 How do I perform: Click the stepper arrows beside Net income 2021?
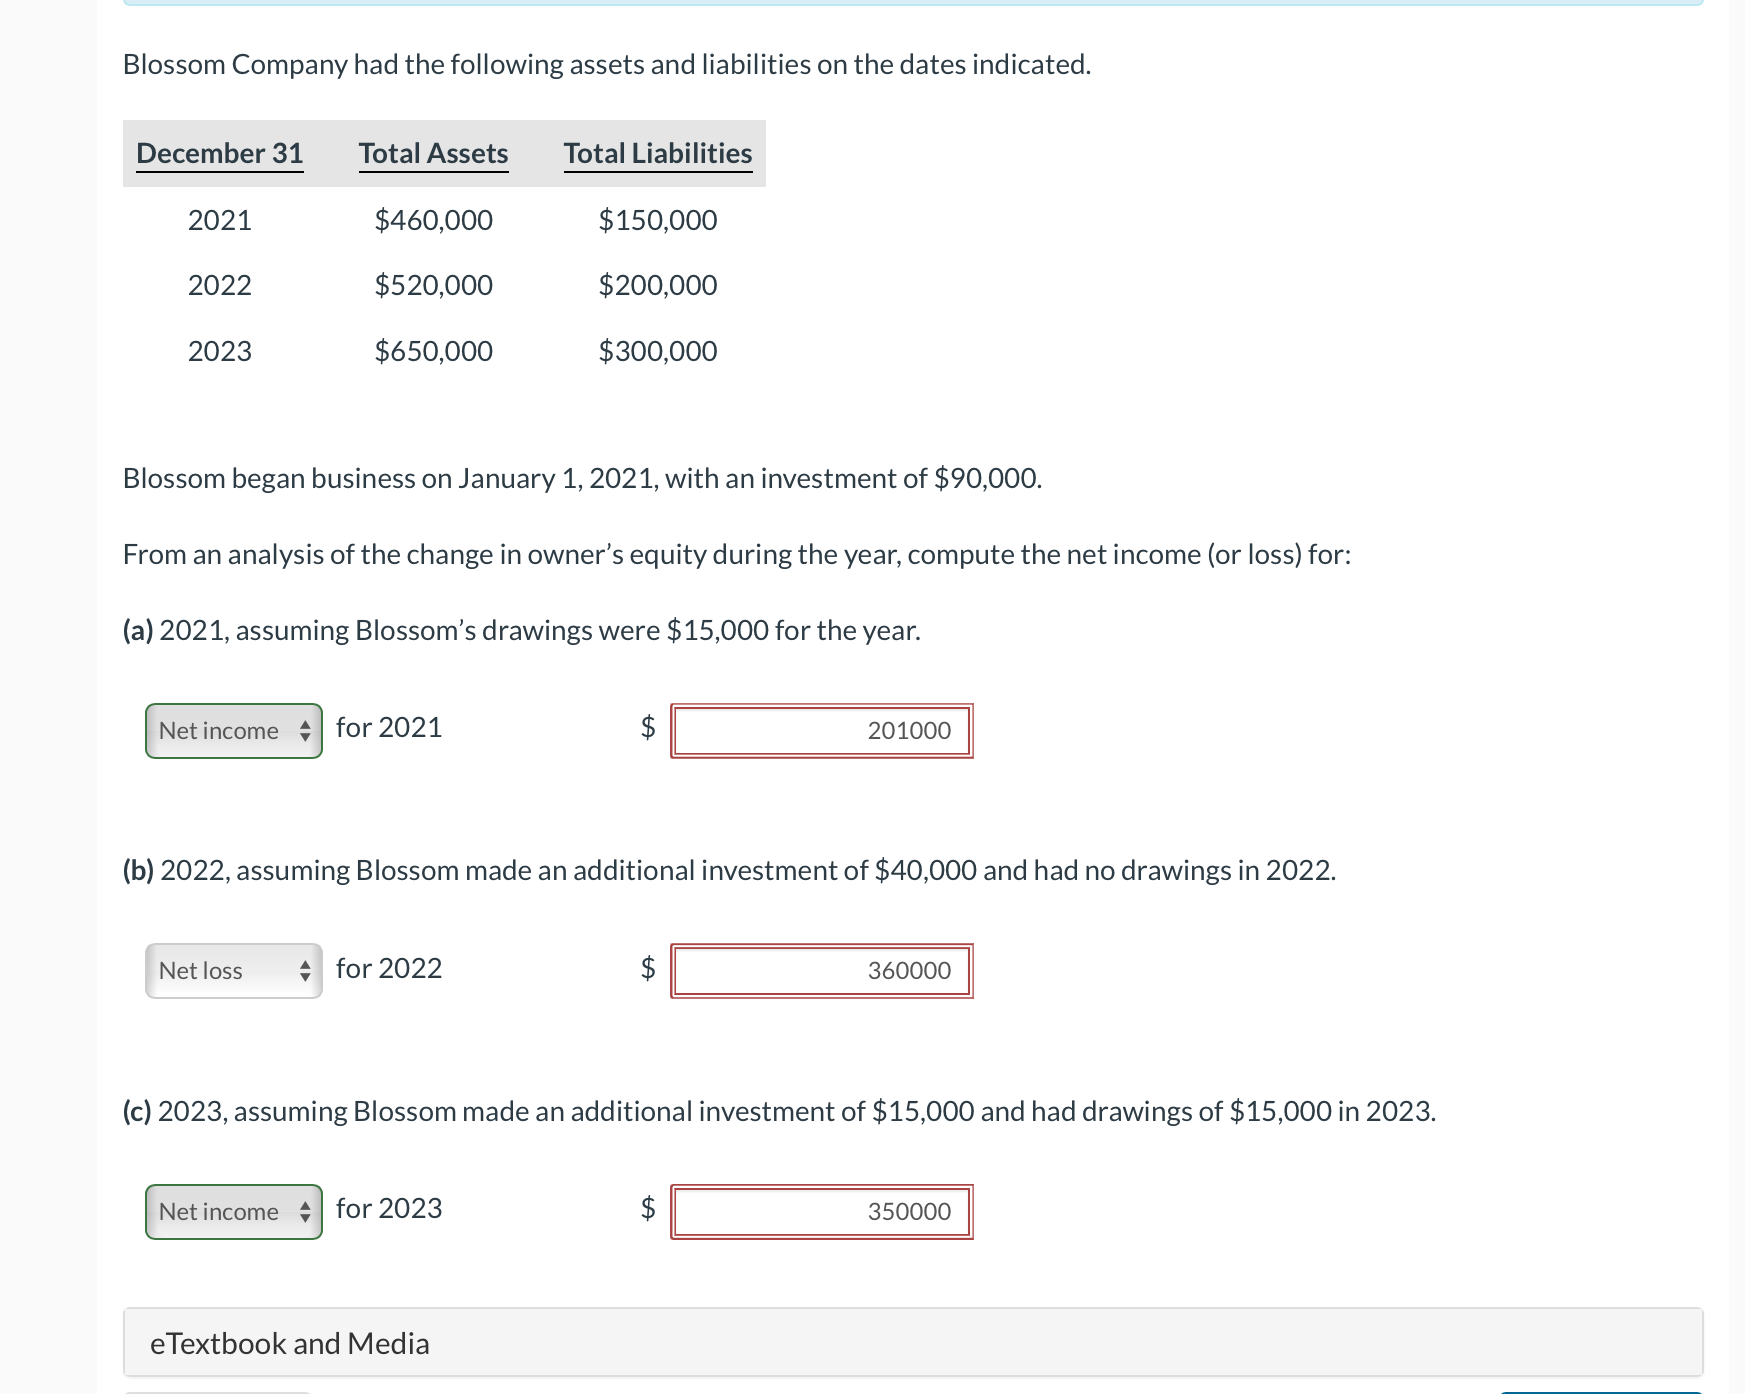pos(305,731)
